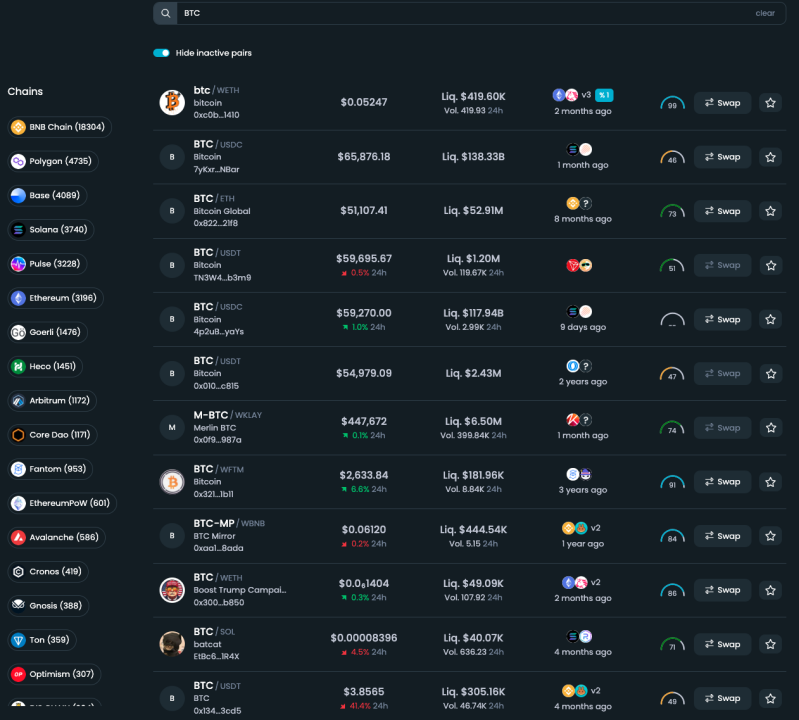Filter by BNB Chain (18304)

point(60,127)
